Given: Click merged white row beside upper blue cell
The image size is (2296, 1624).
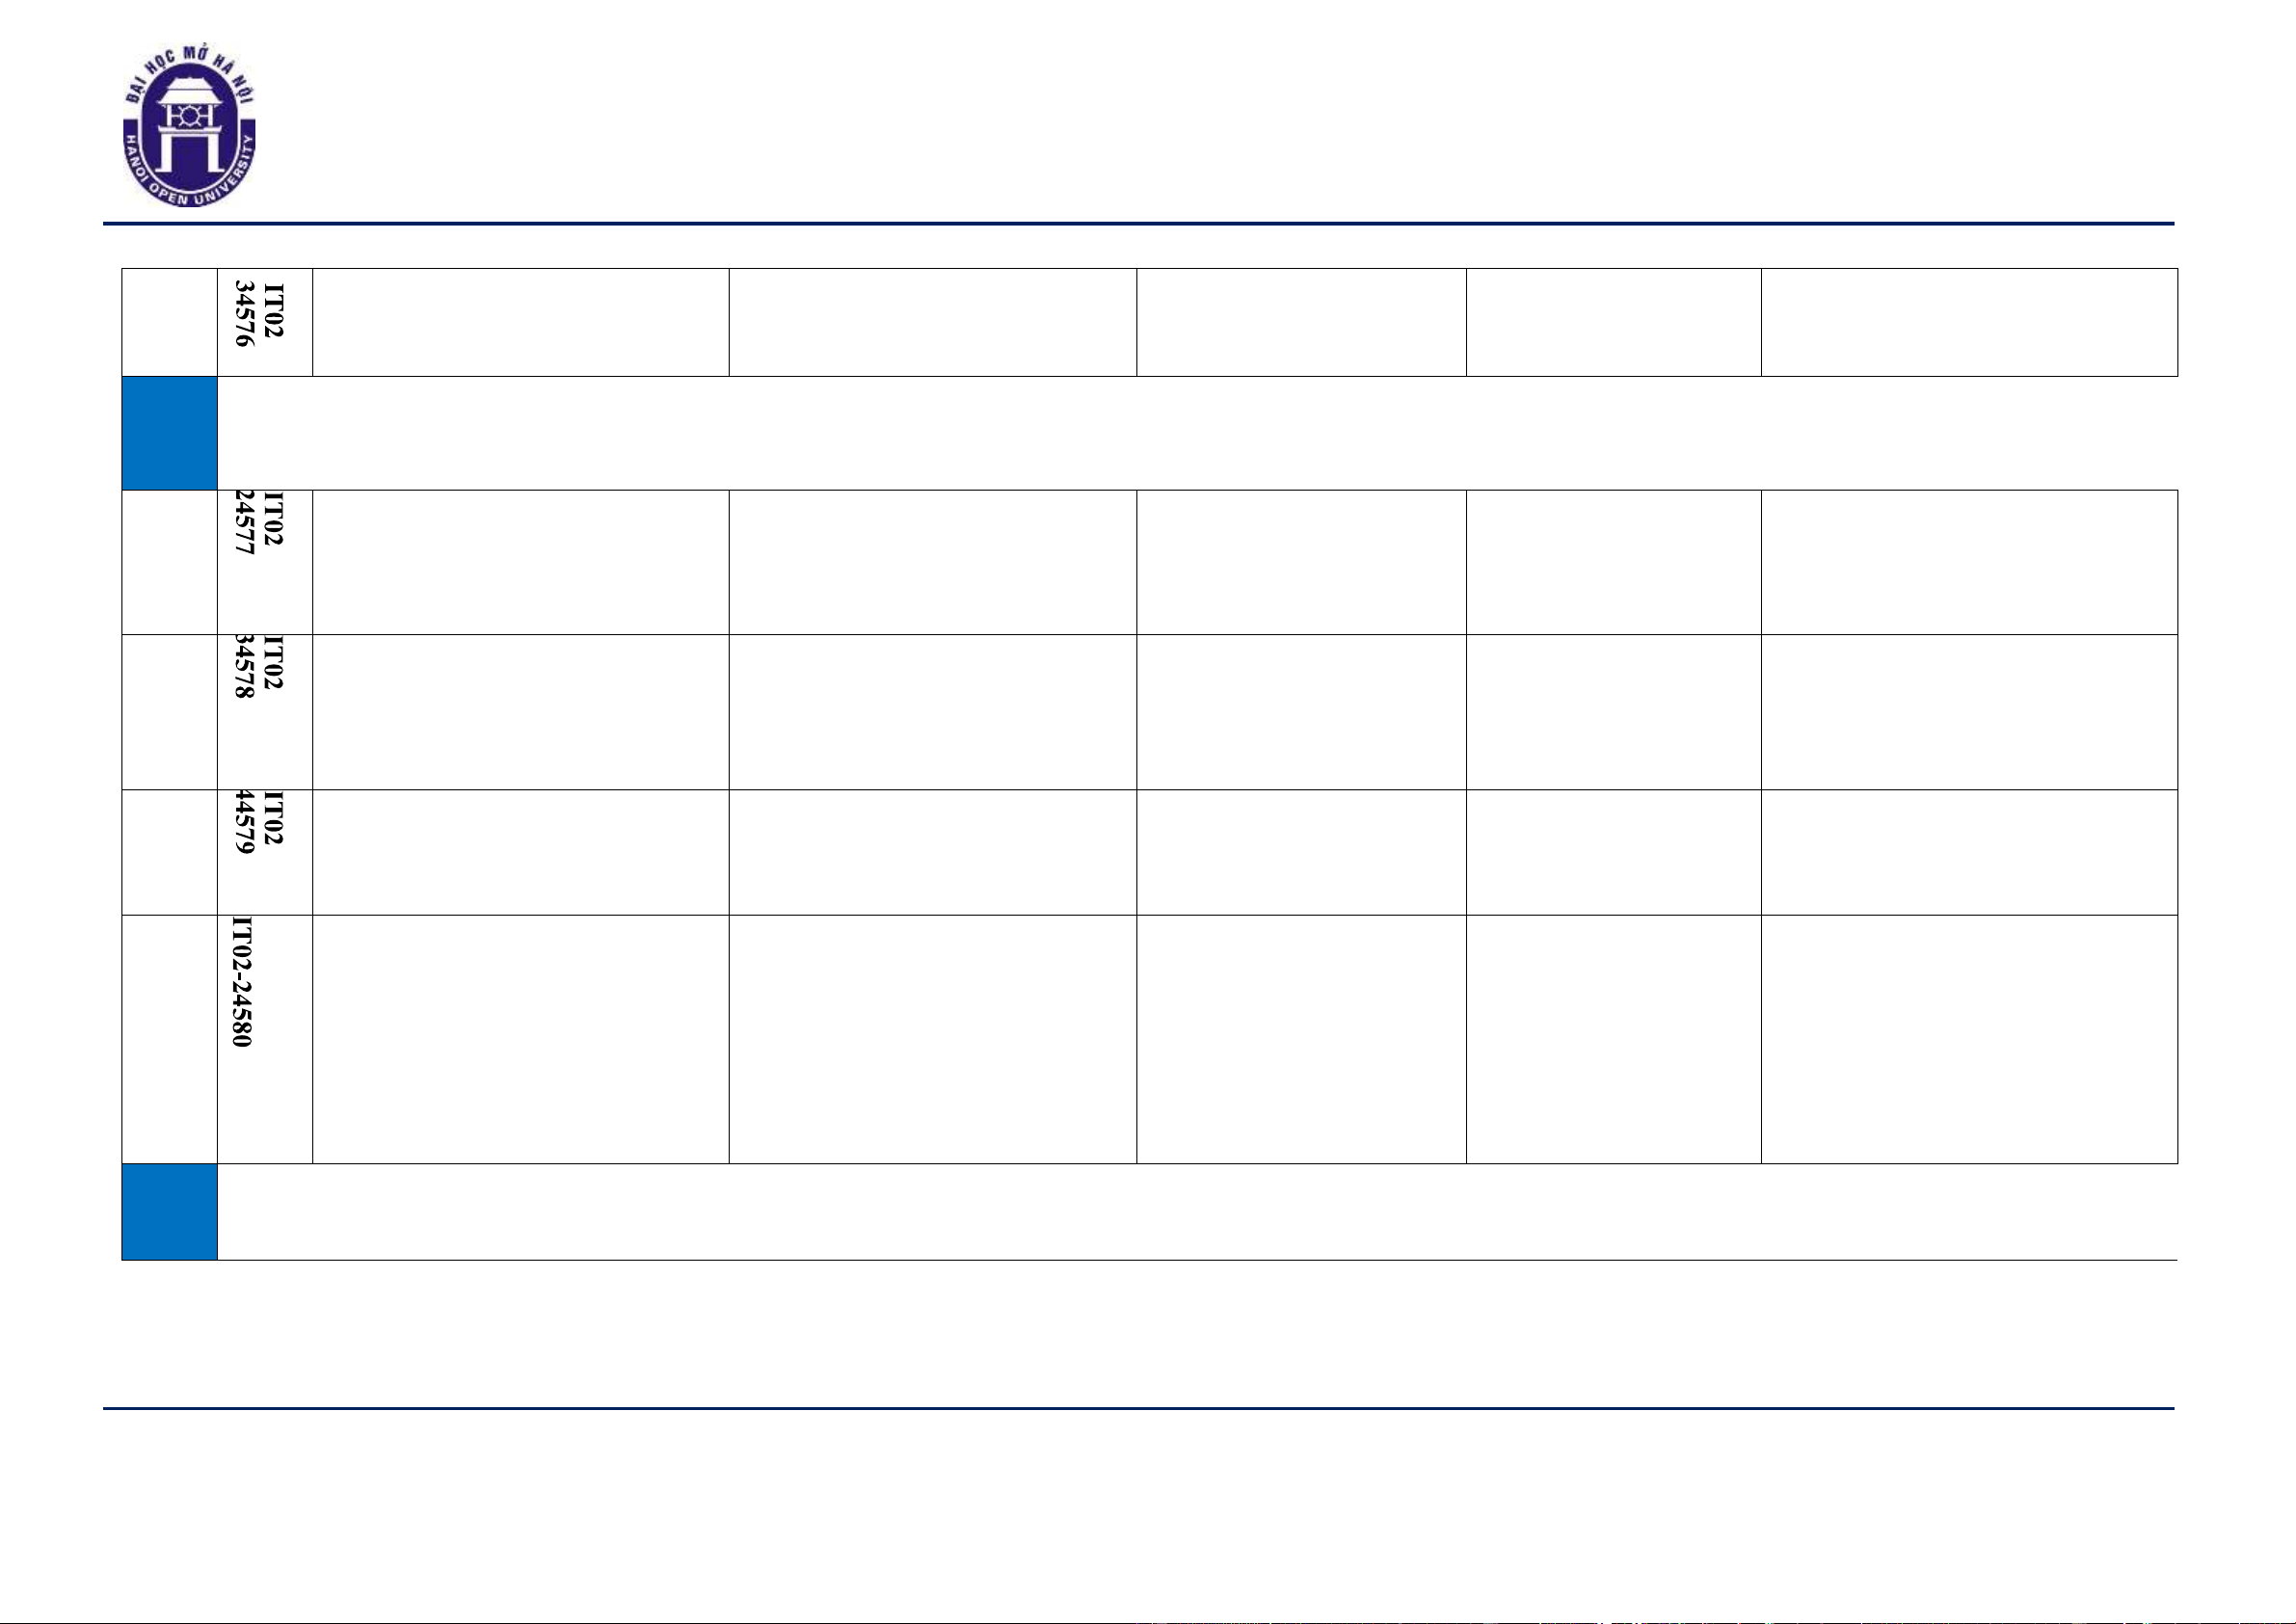Looking at the screenshot, I should [x=1196, y=433].
